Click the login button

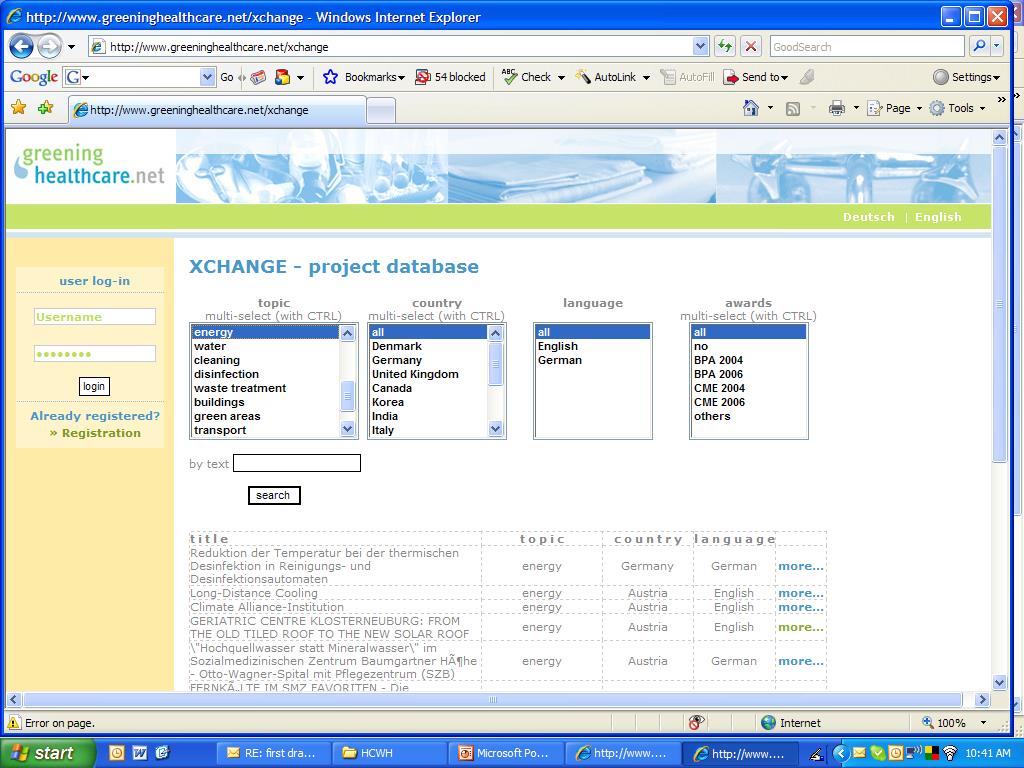point(94,387)
